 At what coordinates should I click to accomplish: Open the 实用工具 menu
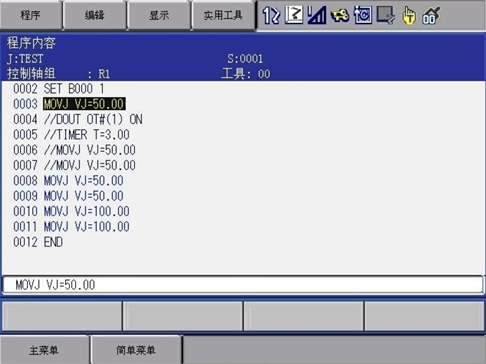223,15
